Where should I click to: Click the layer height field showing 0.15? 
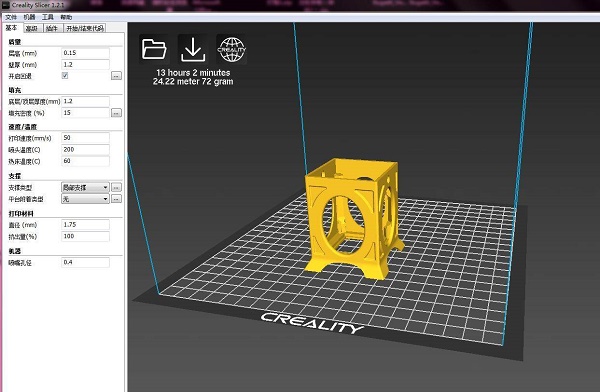click(85, 53)
